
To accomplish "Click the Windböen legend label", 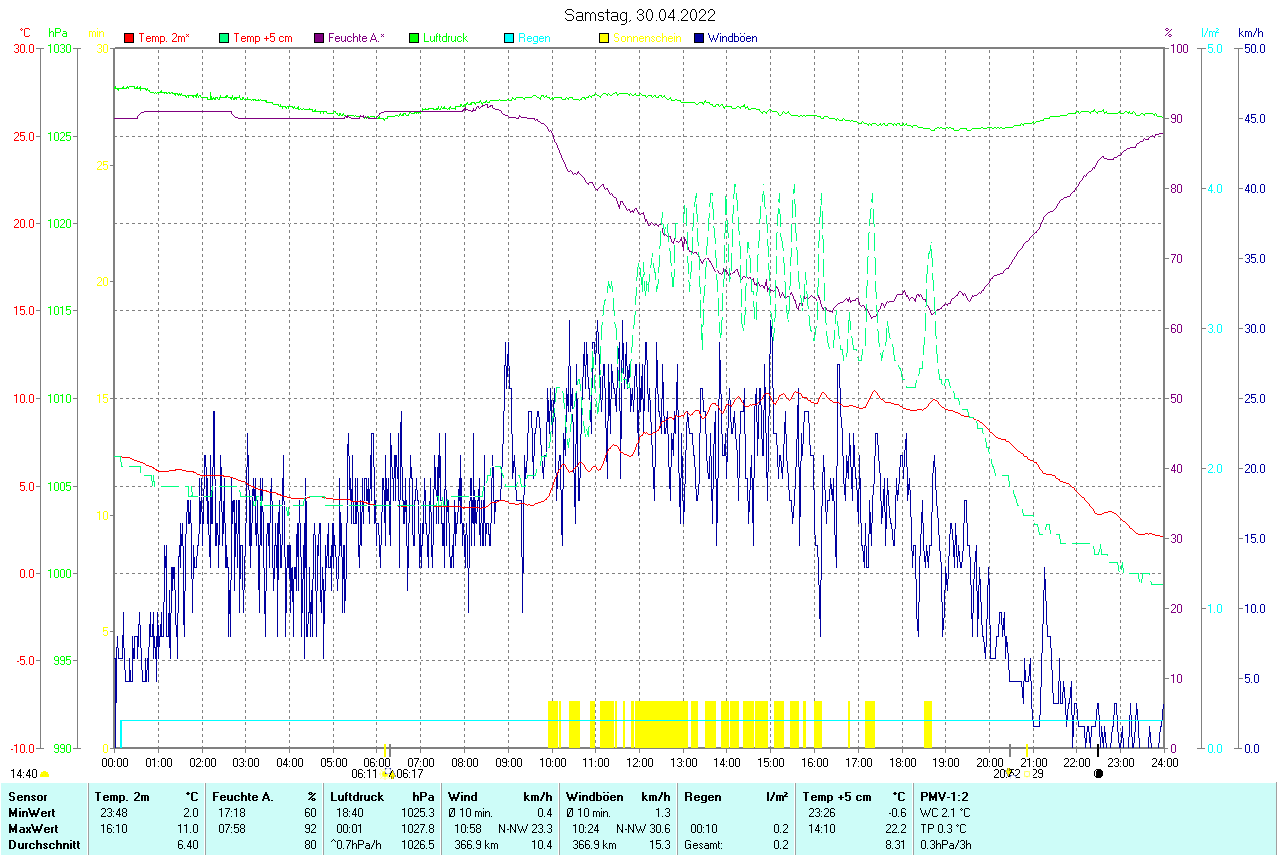I will coord(732,38).
